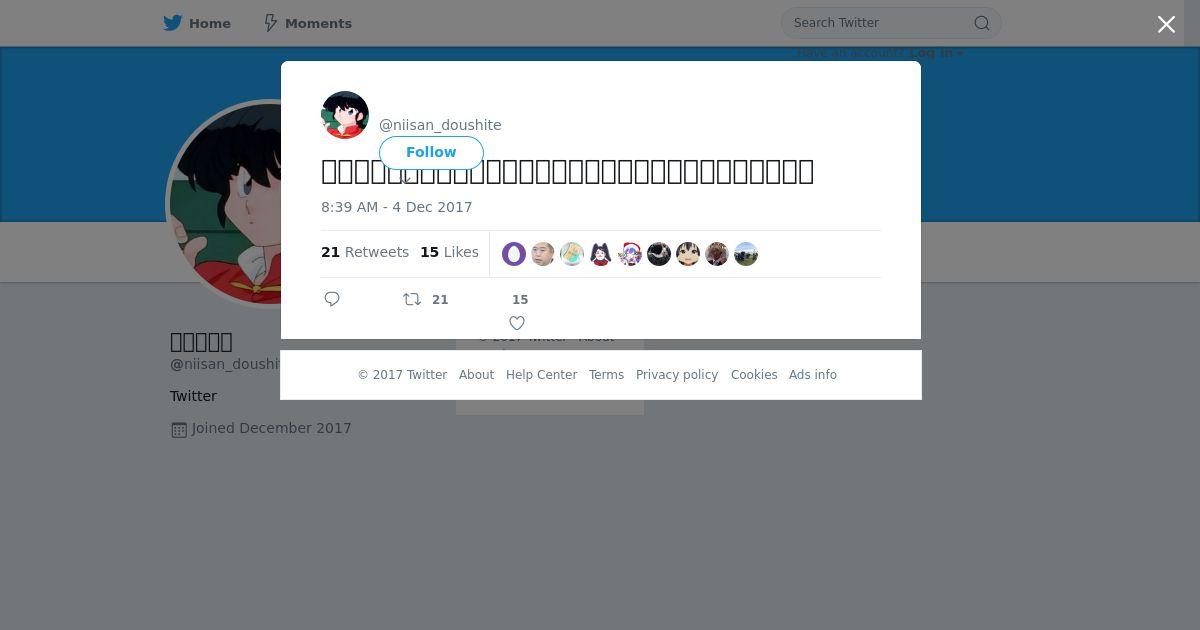Like the tweet with heart icon
1200x630 pixels.
517,323
